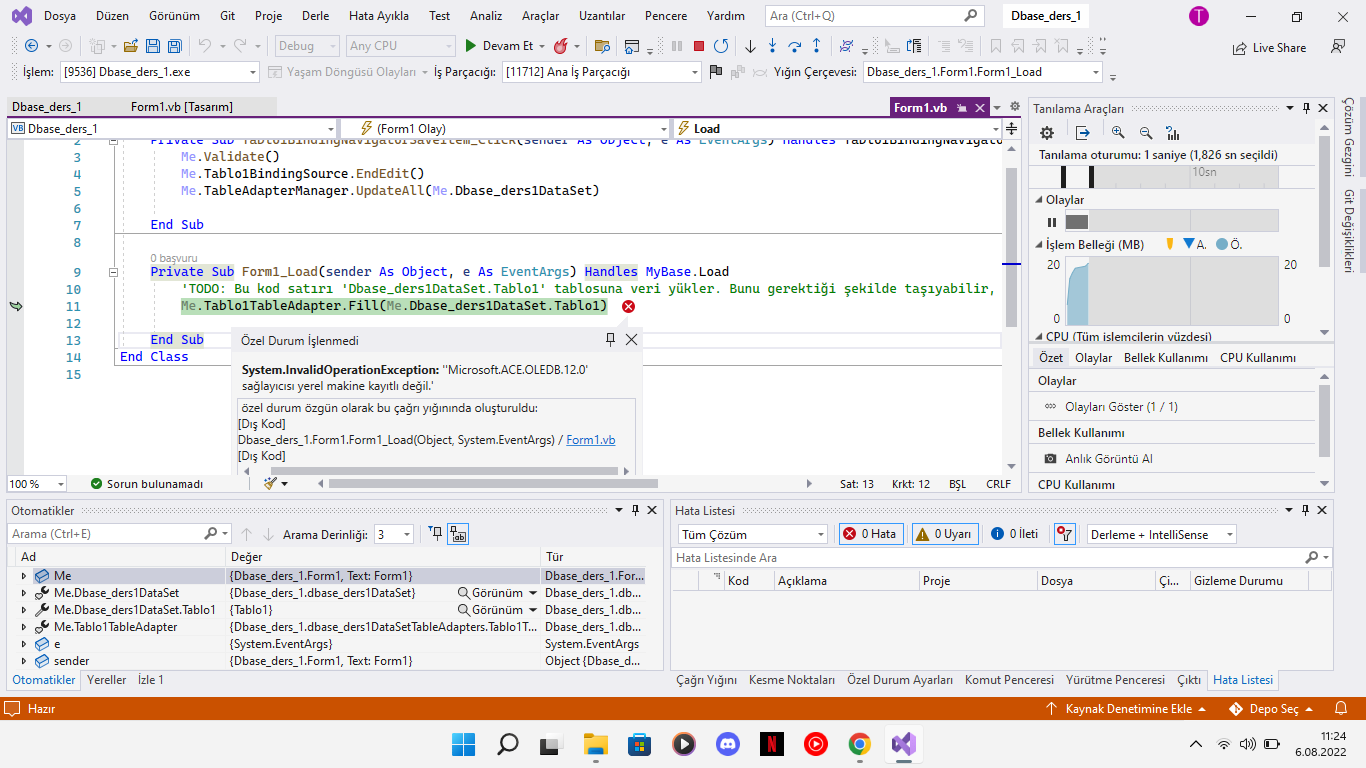Switch to the Çağrı Yığını tab
The height and width of the screenshot is (768, 1366).
coord(706,680)
